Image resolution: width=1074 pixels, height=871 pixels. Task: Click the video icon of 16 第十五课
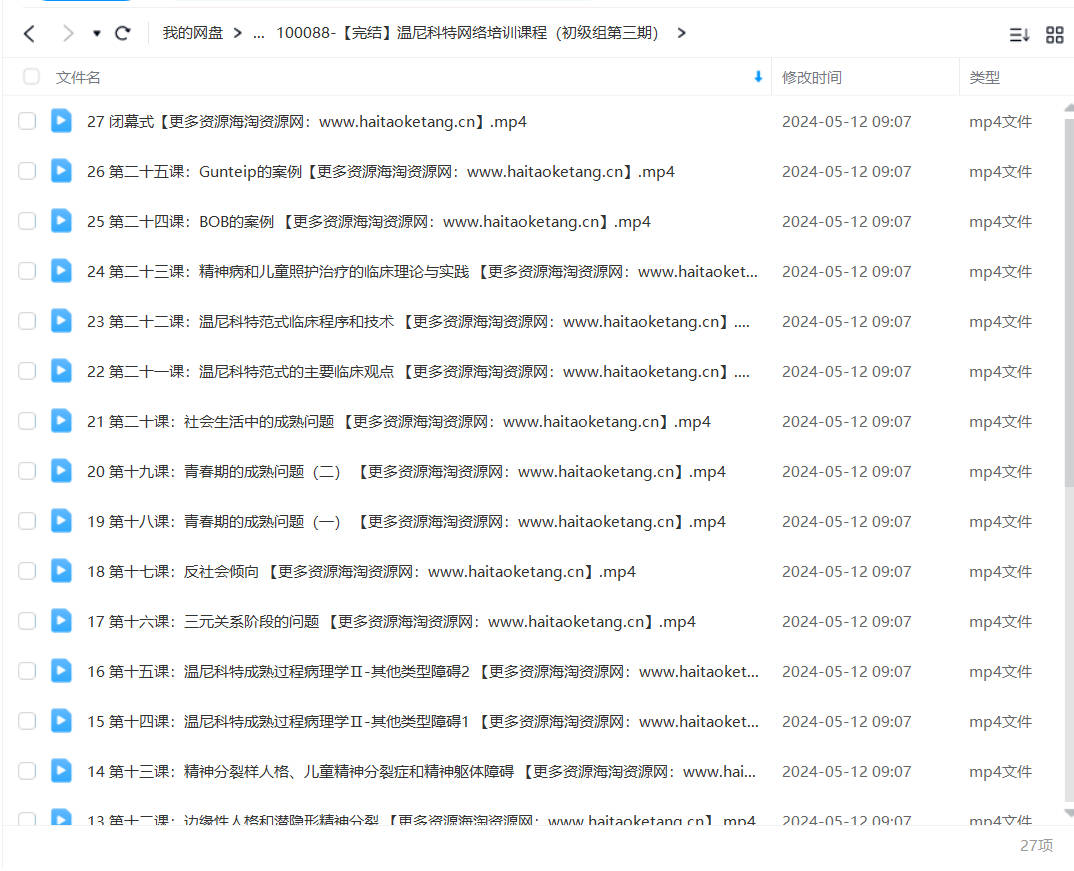tap(61, 670)
